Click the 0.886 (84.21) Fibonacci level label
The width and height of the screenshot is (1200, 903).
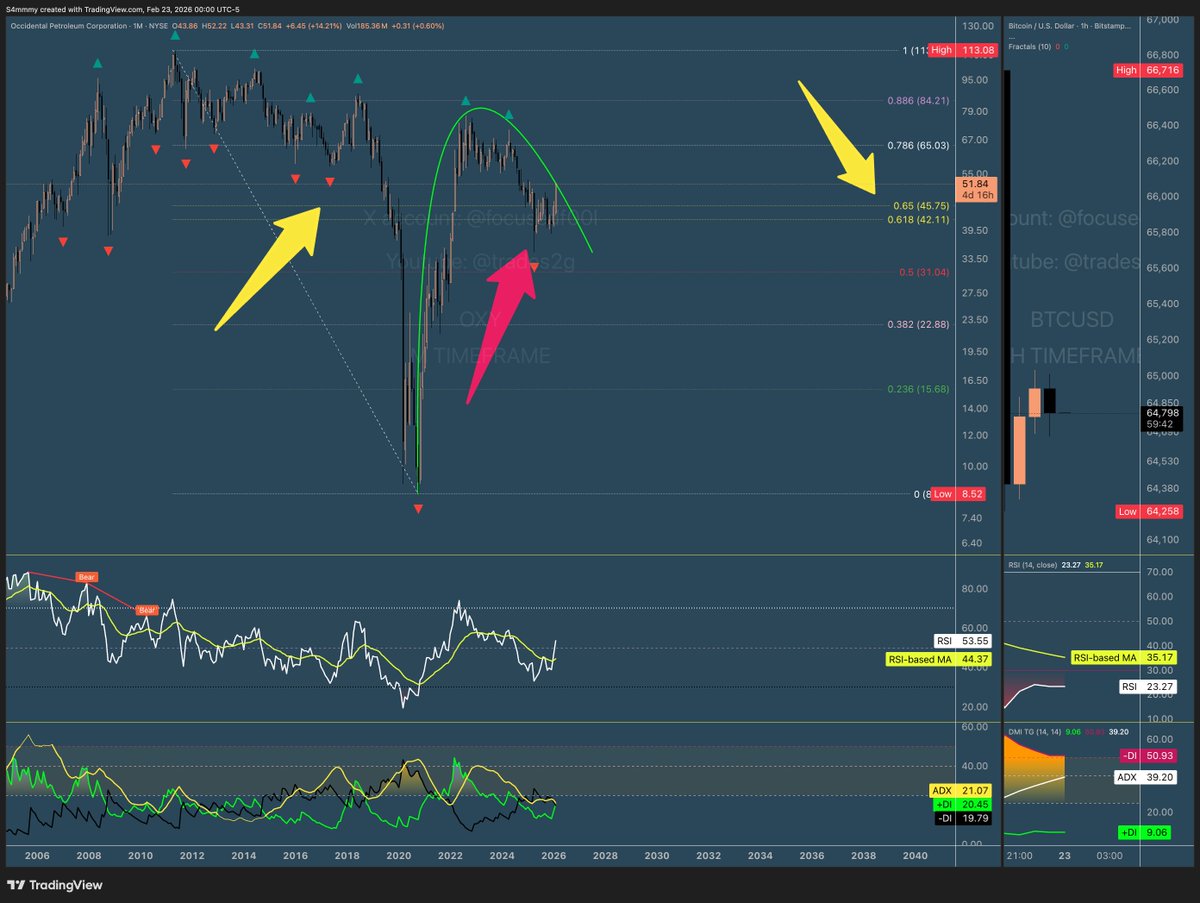click(916, 101)
